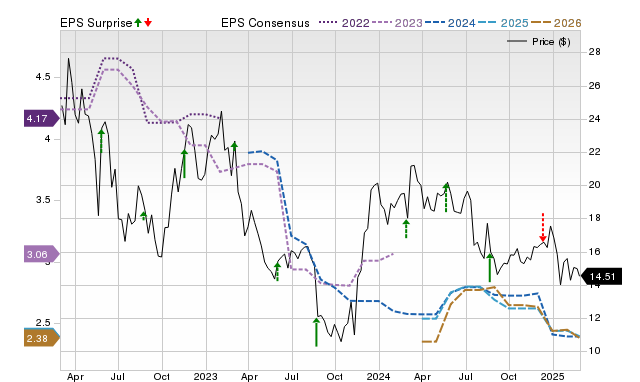Click the brown 2.38 EPS value tag
This screenshot has height=382, width=640.
coord(41,338)
